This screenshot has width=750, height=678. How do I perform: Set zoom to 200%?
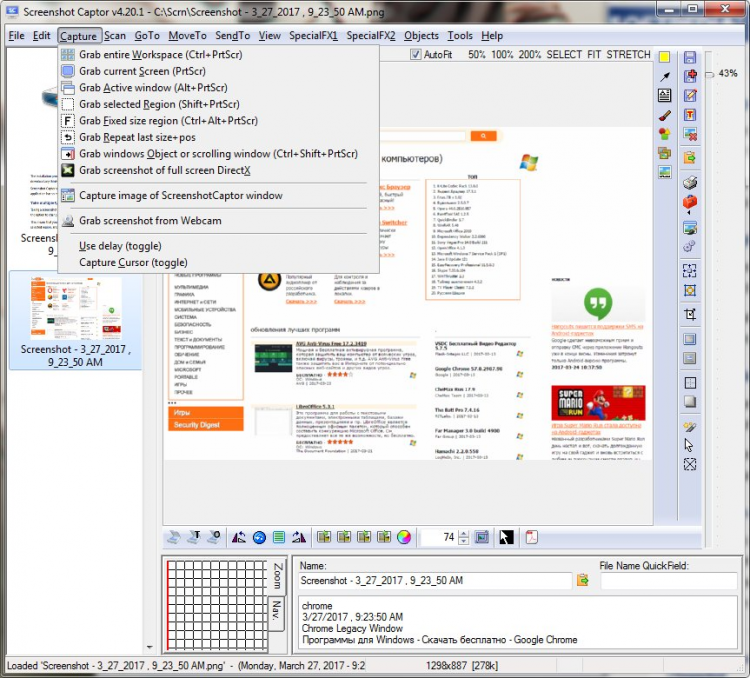[x=530, y=55]
